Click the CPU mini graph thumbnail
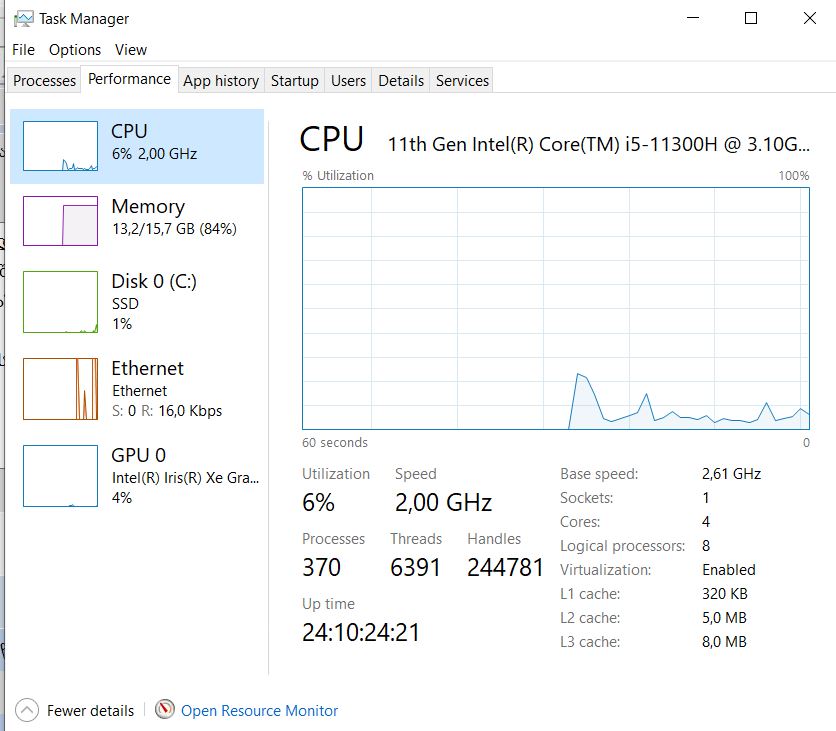 [61, 146]
